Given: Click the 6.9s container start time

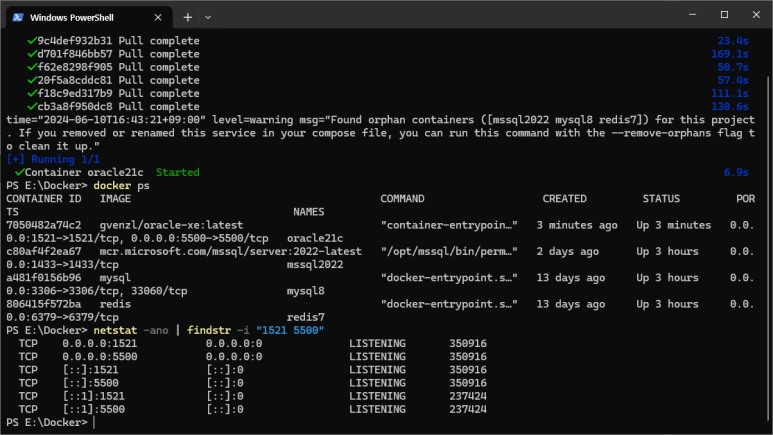Looking at the screenshot, I should 736,173.
